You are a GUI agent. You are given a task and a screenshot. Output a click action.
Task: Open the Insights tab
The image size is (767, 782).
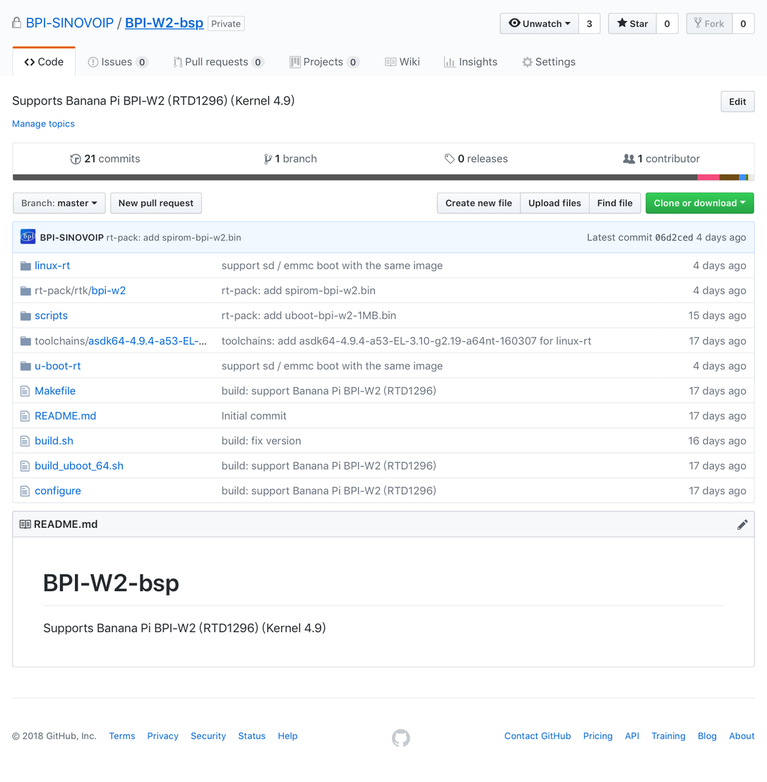(471, 62)
